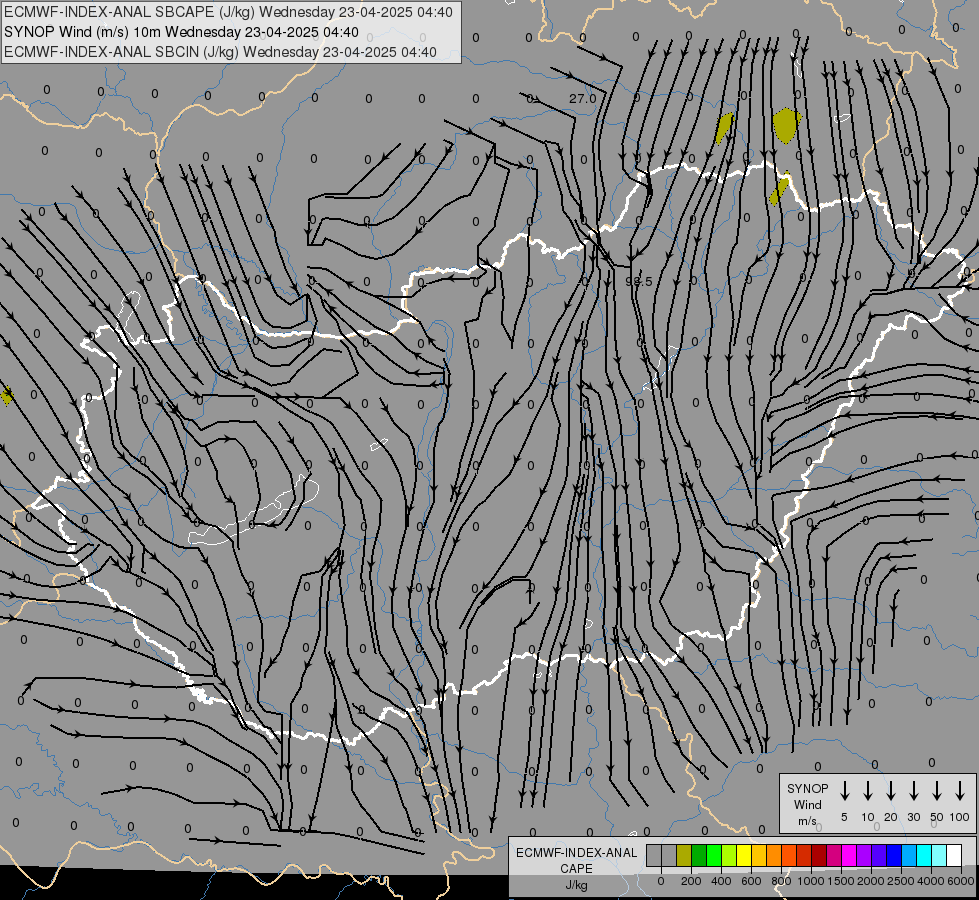
Task: Click the 'J/kg' unit label in legend
Action: 576,885
